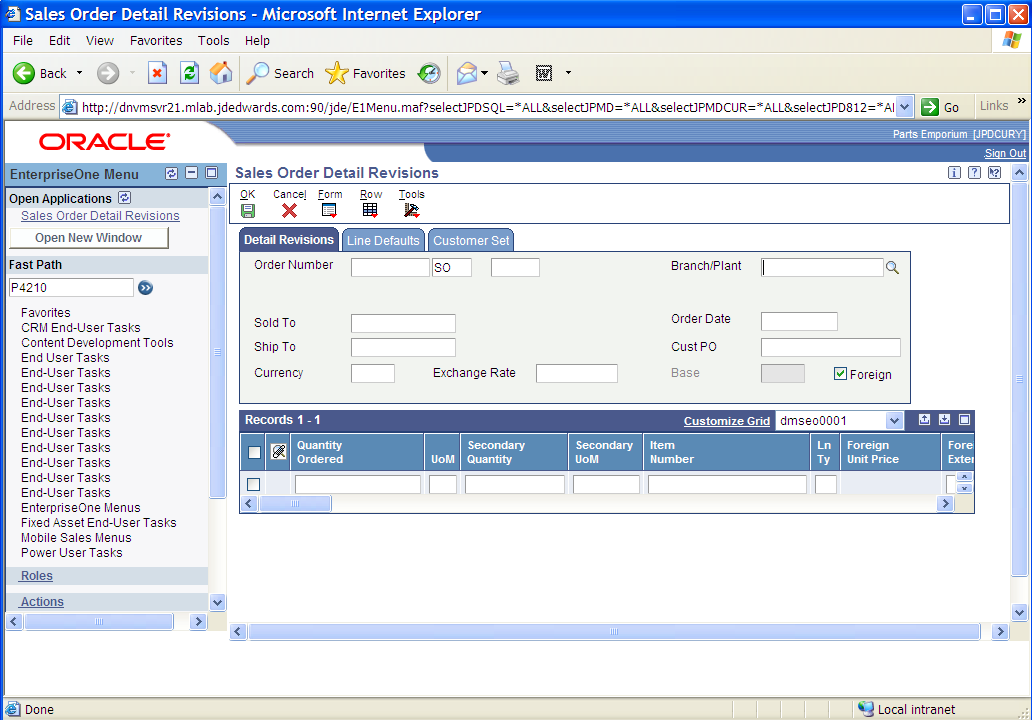Open Power User Tasks menu item
This screenshot has width=1032, height=720.
click(x=72, y=553)
